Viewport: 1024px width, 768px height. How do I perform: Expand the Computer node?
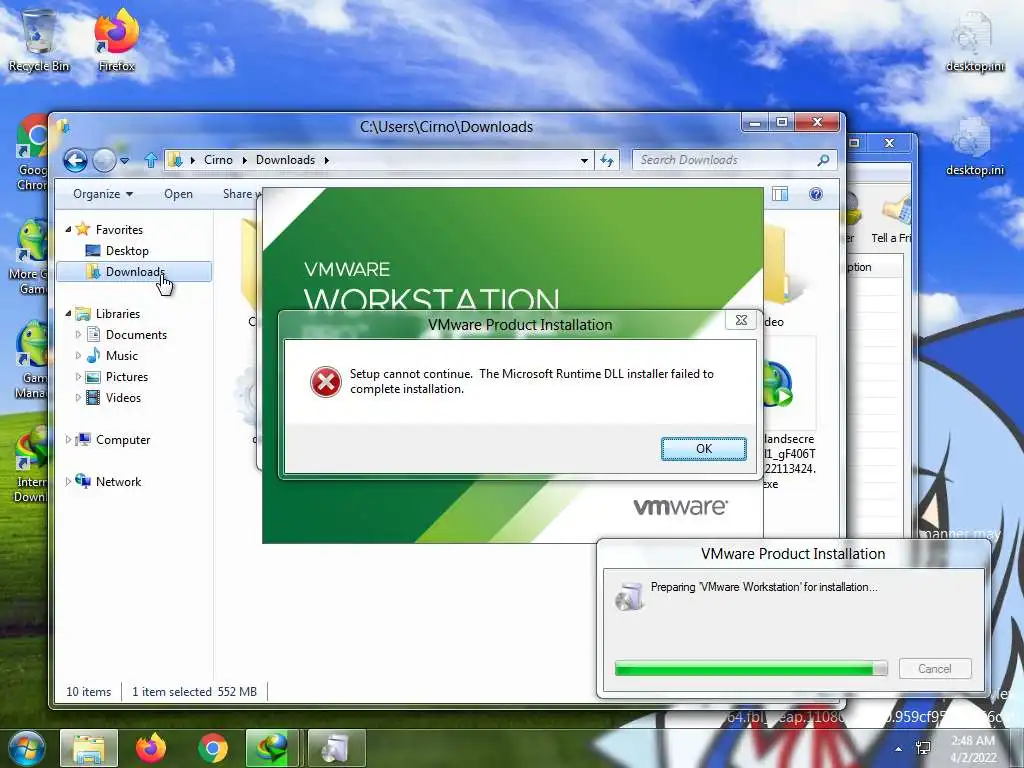point(68,440)
